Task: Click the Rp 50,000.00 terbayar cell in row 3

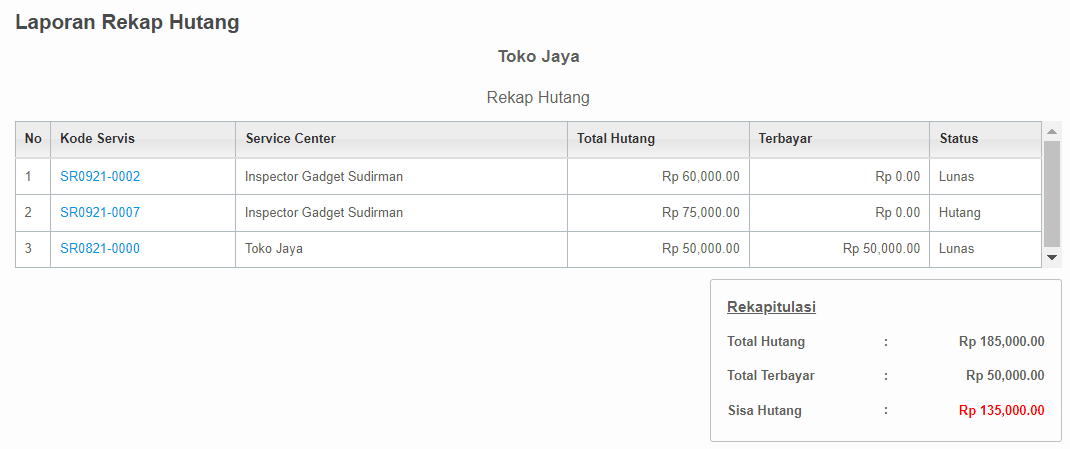Action: point(839,249)
